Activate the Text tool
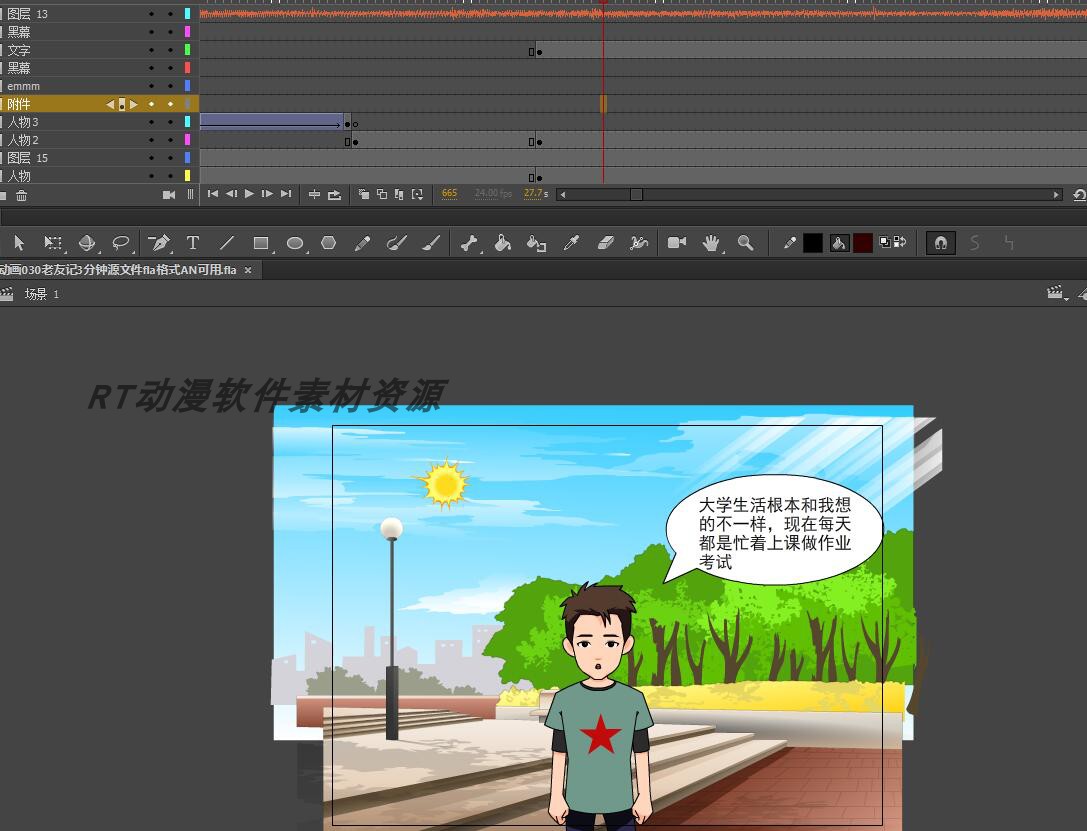This screenshot has height=831, width=1087. point(191,243)
